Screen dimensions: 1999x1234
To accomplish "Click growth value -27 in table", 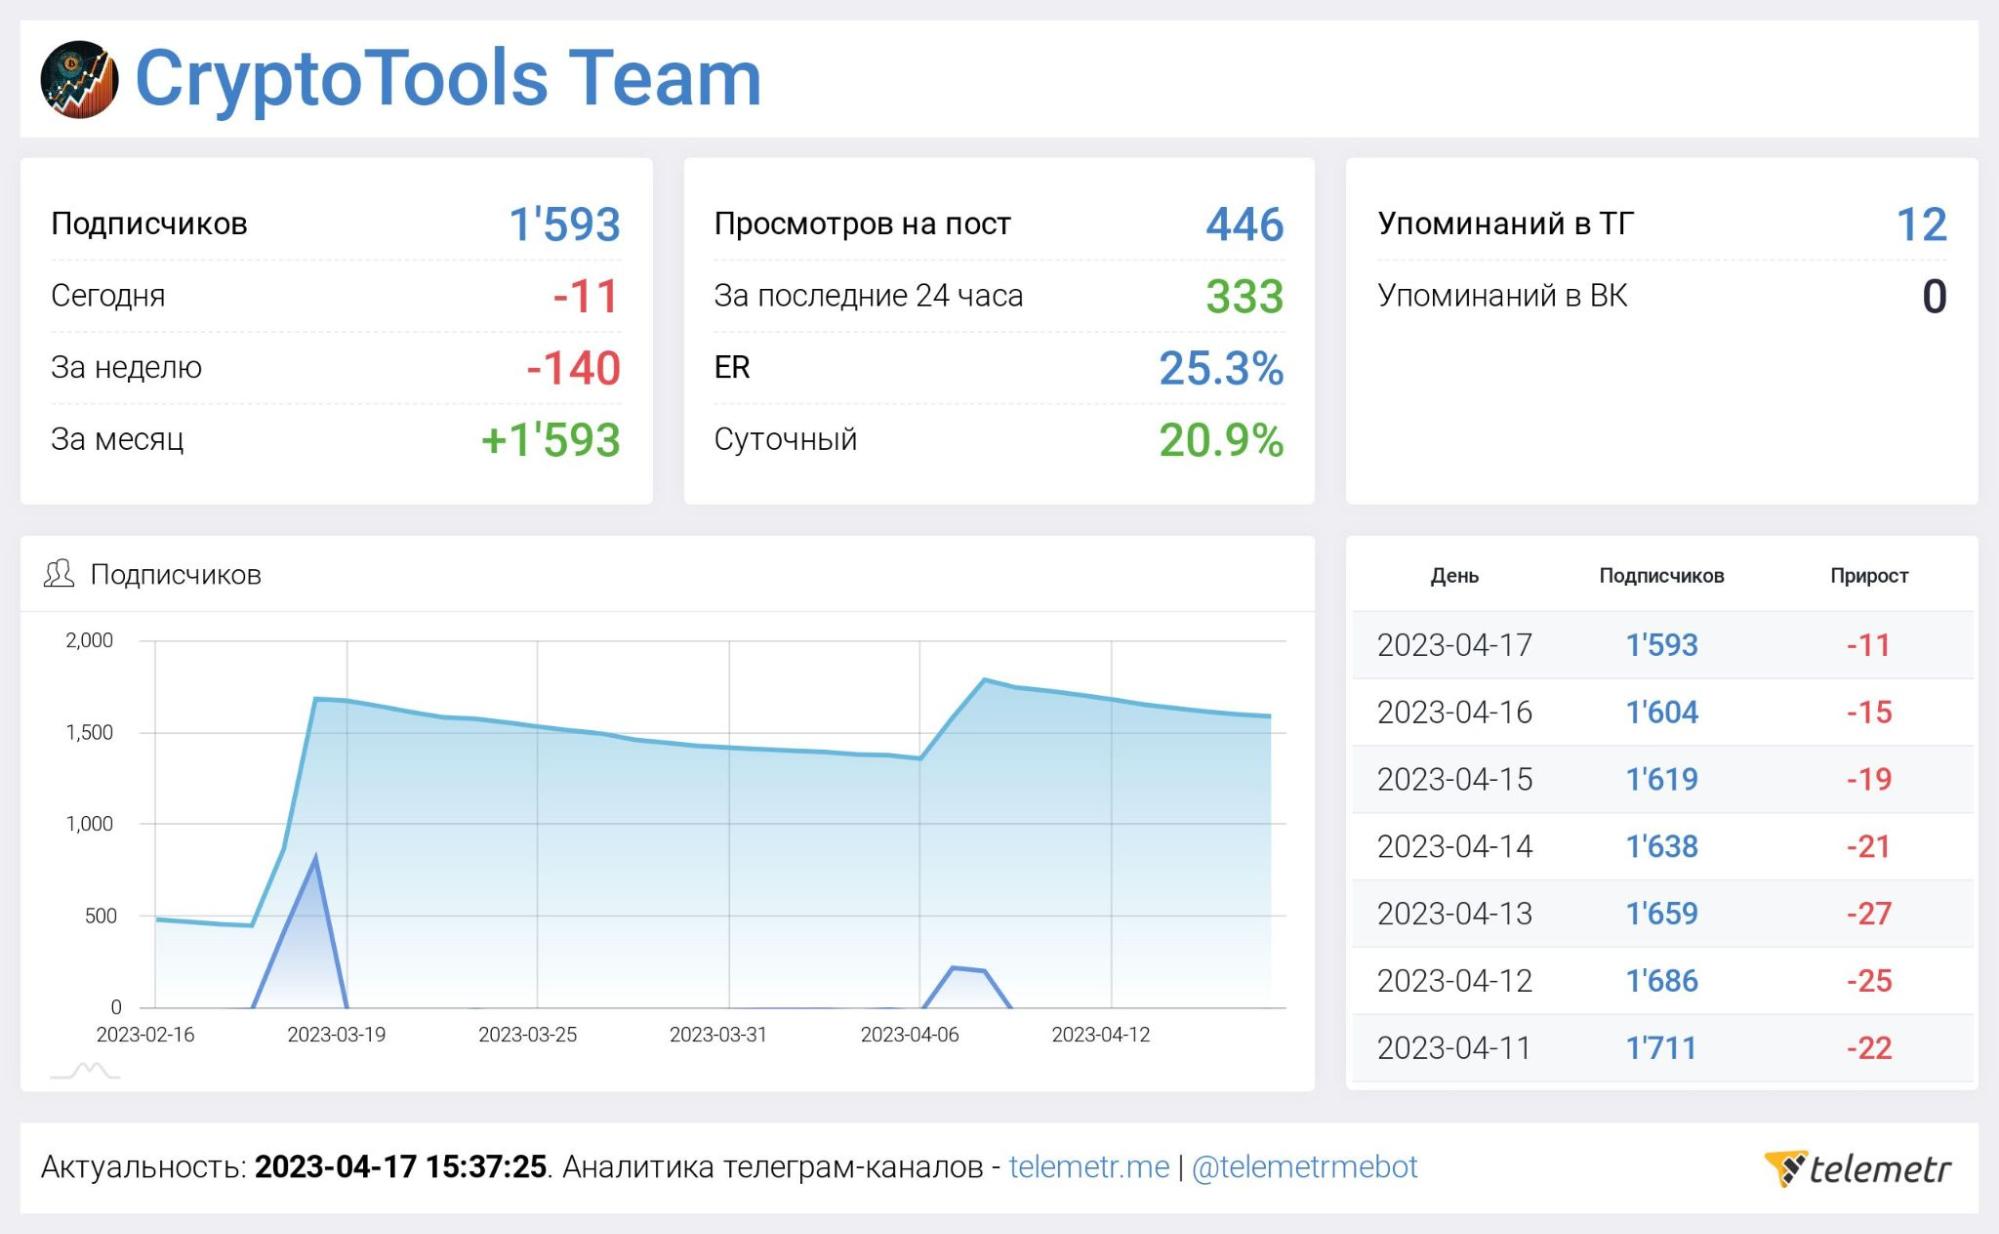I will pos(1869,913).
